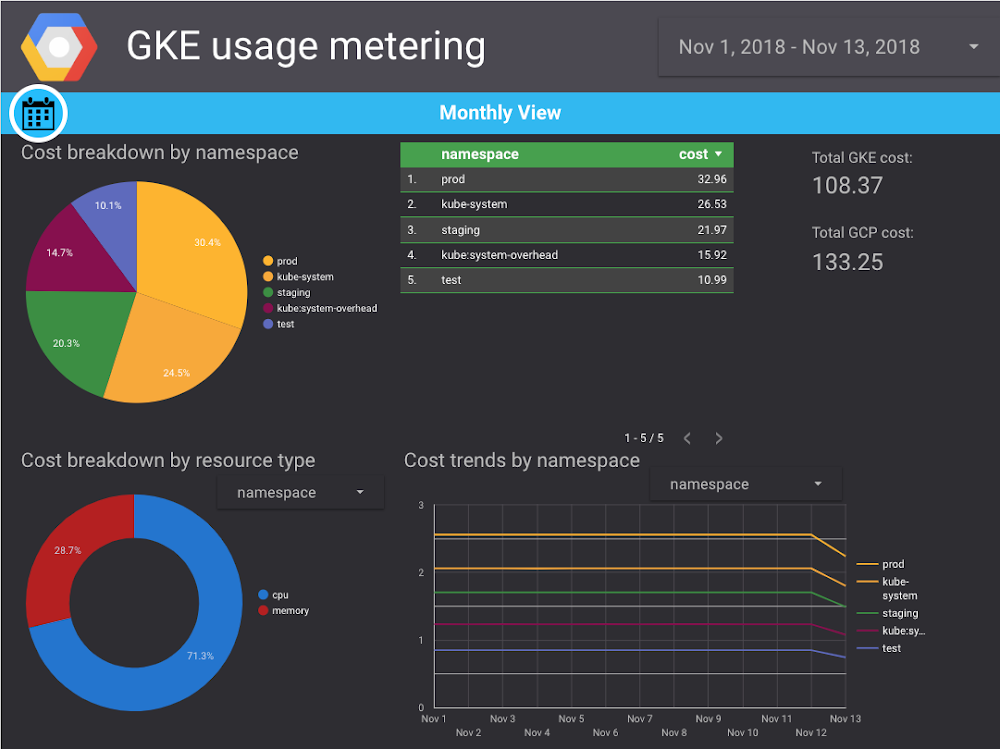Click the kube-system legend swatch in pie chart
This screenshot has height=749, width=1000.
(268, 277)
